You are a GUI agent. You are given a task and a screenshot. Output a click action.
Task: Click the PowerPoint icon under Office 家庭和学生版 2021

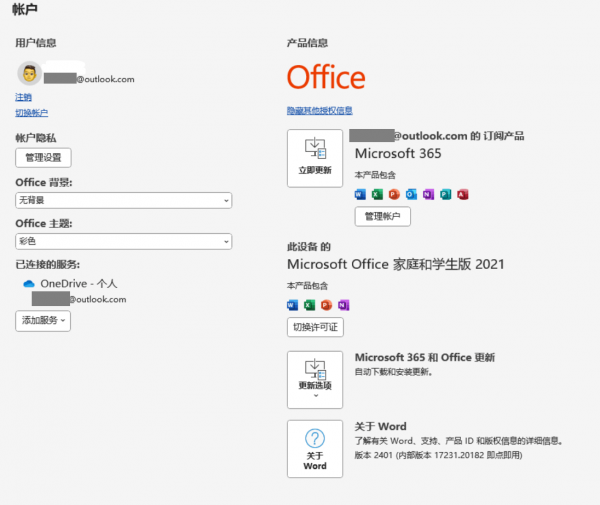point(326,305)
